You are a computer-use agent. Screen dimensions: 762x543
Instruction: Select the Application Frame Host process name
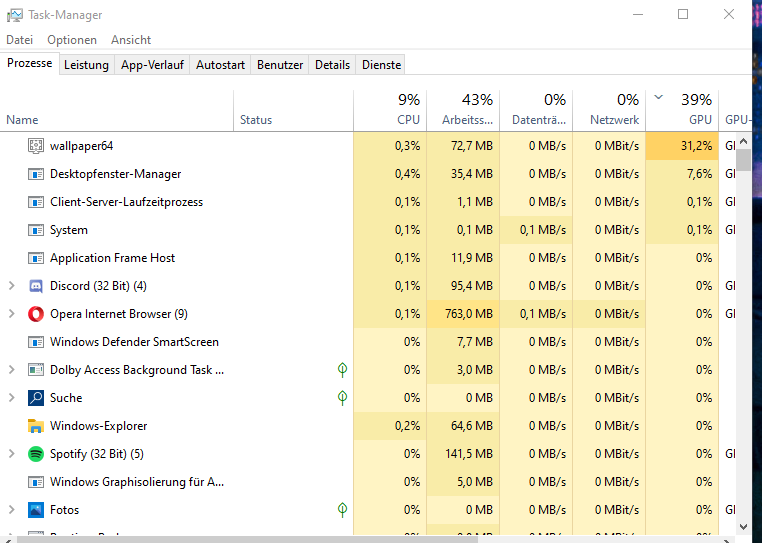coord(112,258)
